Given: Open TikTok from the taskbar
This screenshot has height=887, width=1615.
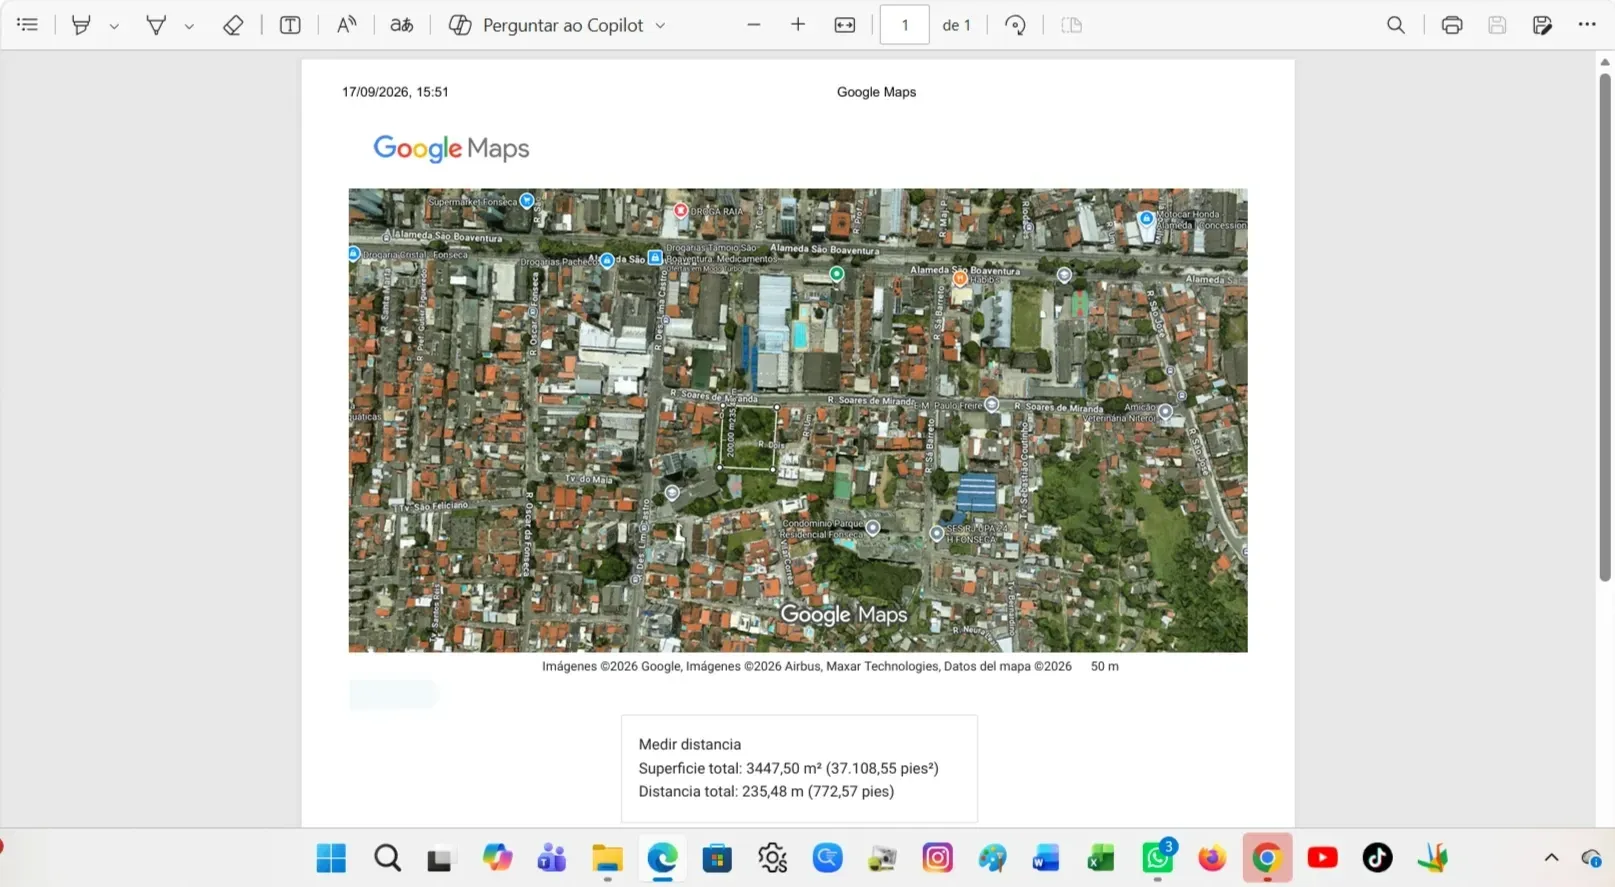Looking at the screenshot, I should [x=1377, y=858].
